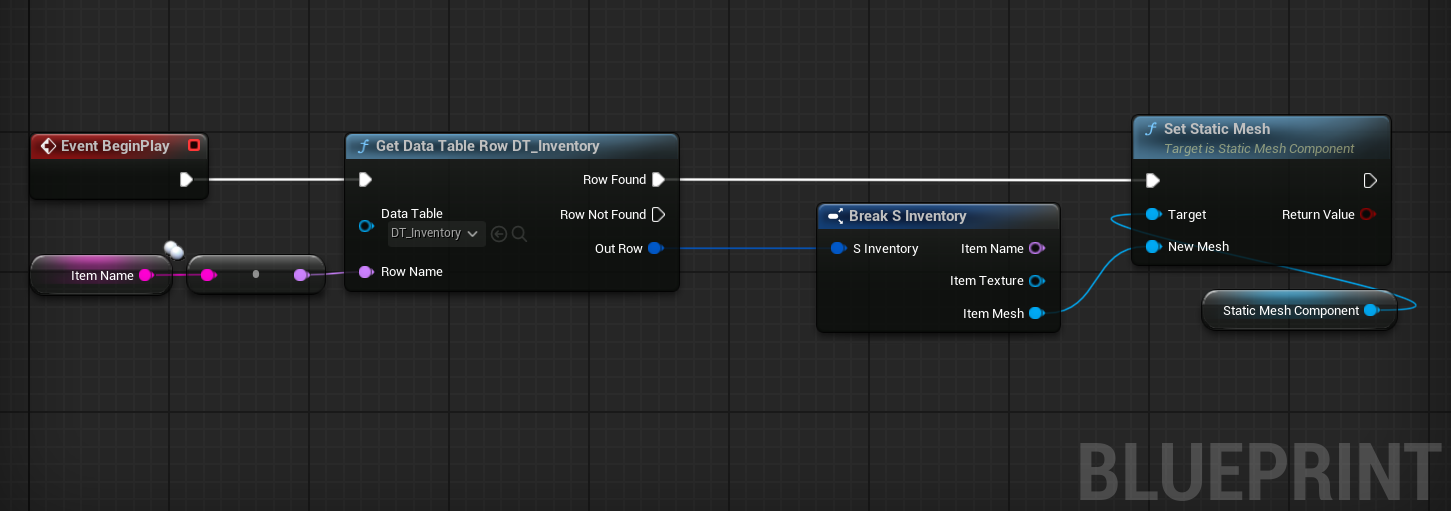Screen dimensions: 1451x511
Task: Select the Break S Inventory node title
Action: tap(907, 216)
